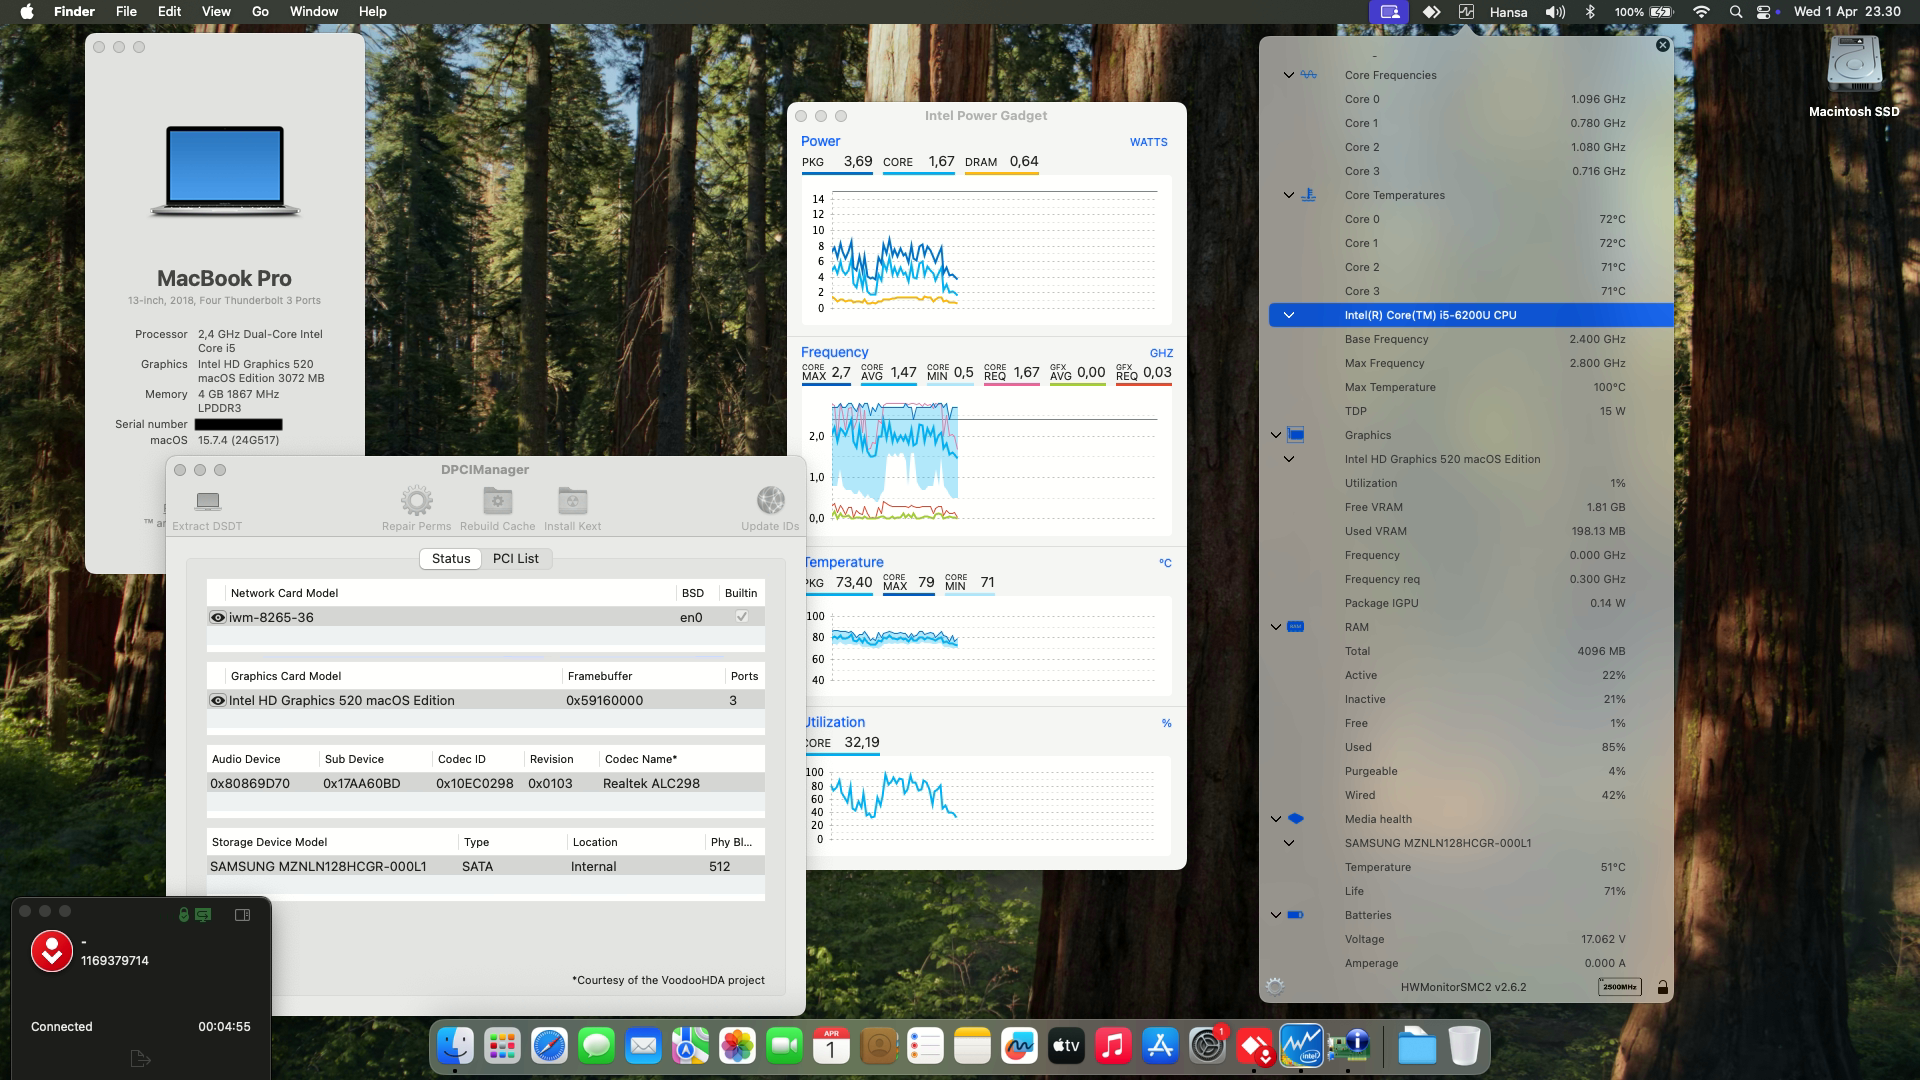Viewport: 1920px width, 1080px height.
Task: Click the lock icon in HWMonitorSMC2
Action: [x=1662, y=987]
